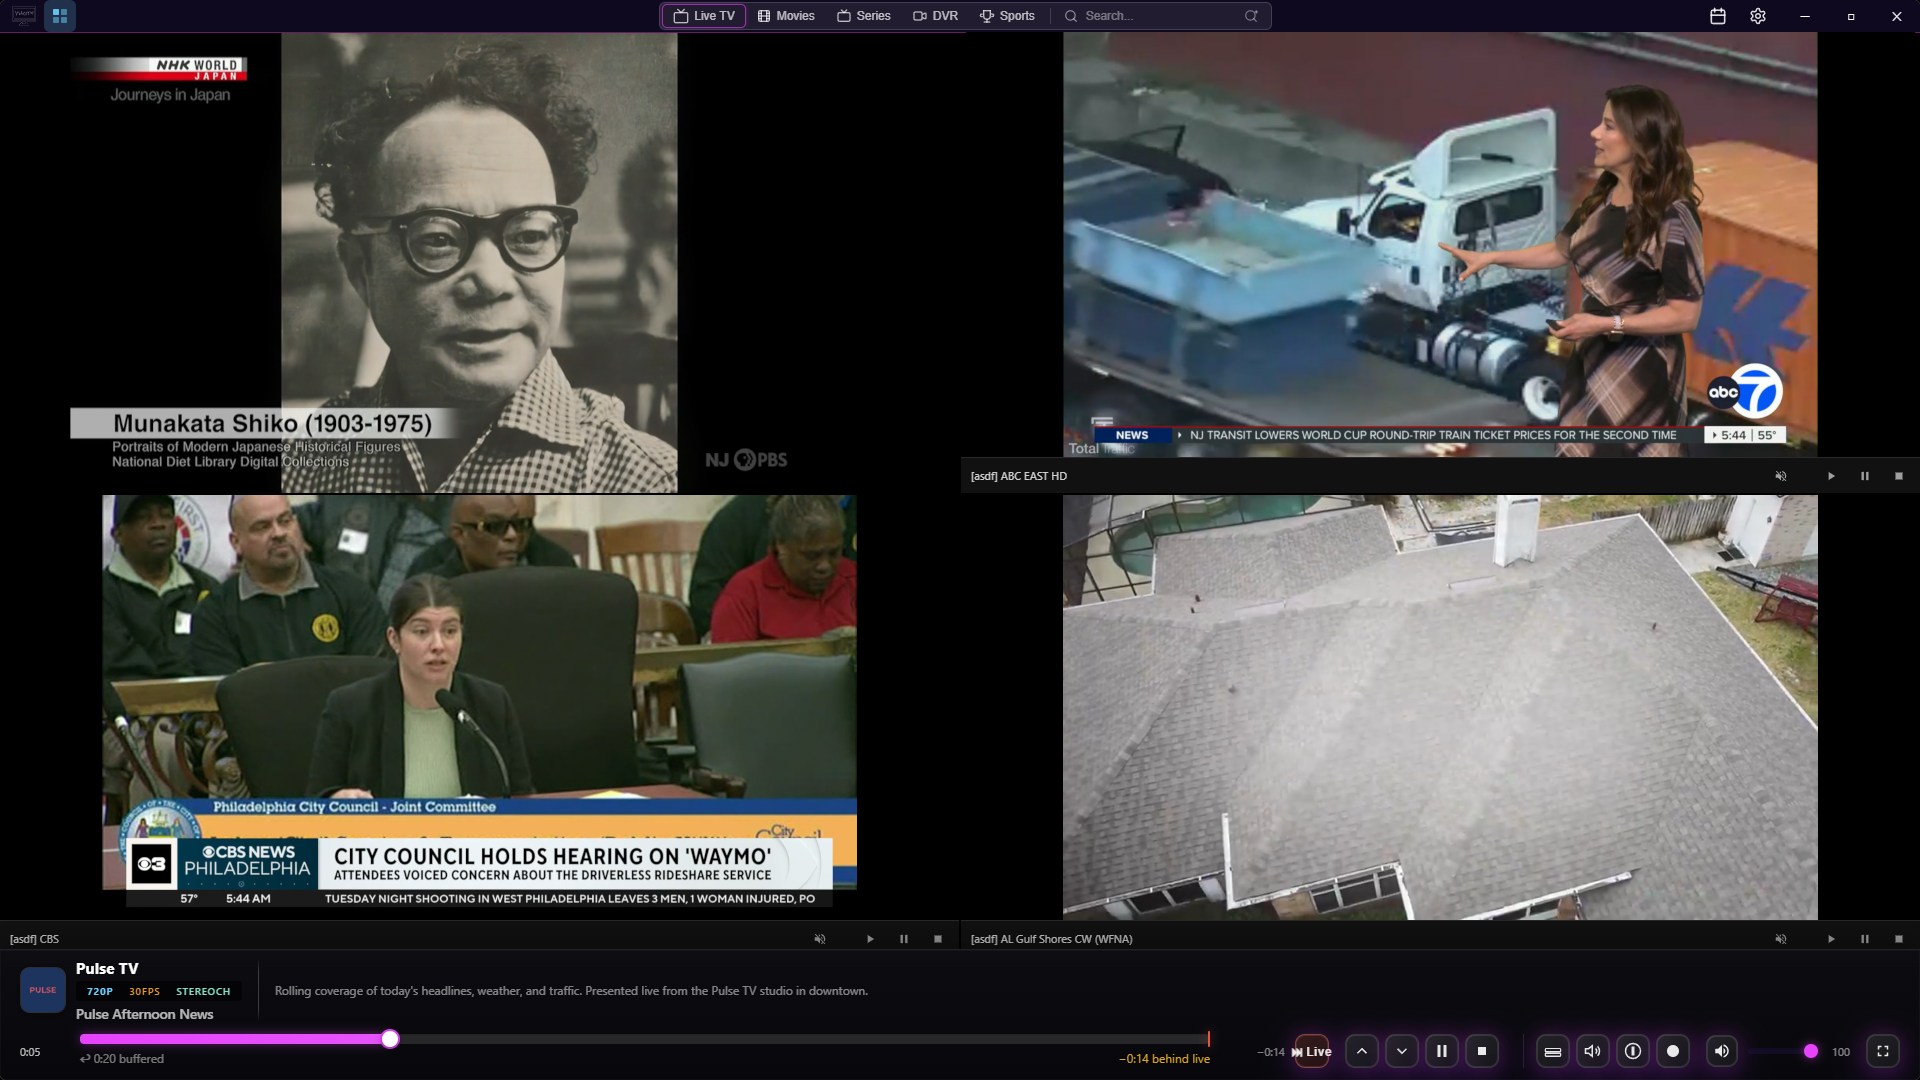Mute the CBS panel audio
This screenshot has height=1080, width=1920.
click(x=820, y=939)
